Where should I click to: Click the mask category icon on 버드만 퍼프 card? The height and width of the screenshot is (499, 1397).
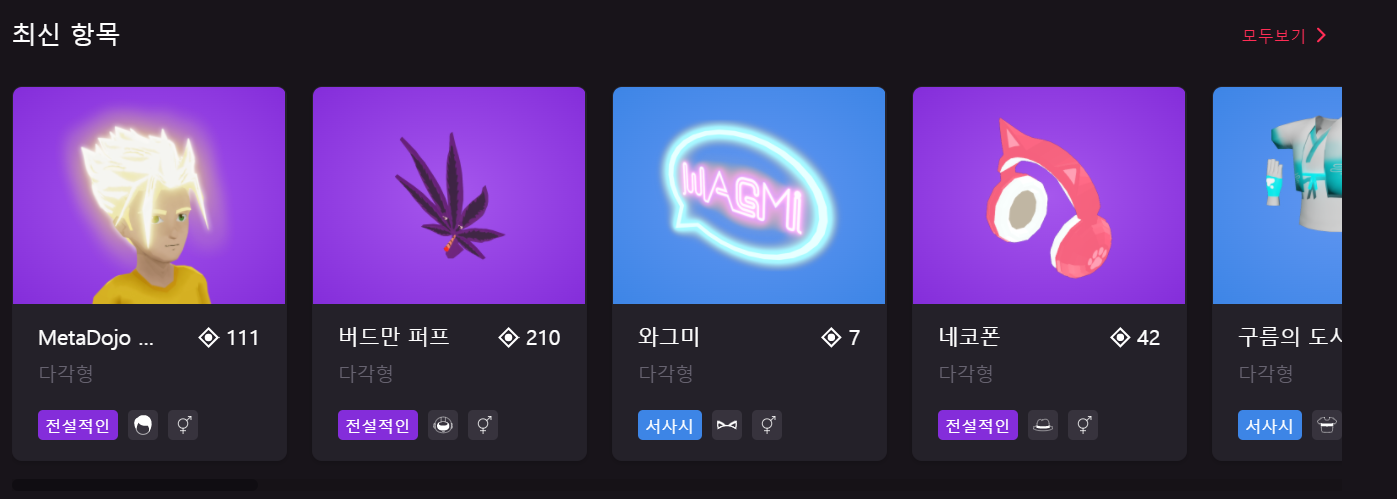point(443,425)
